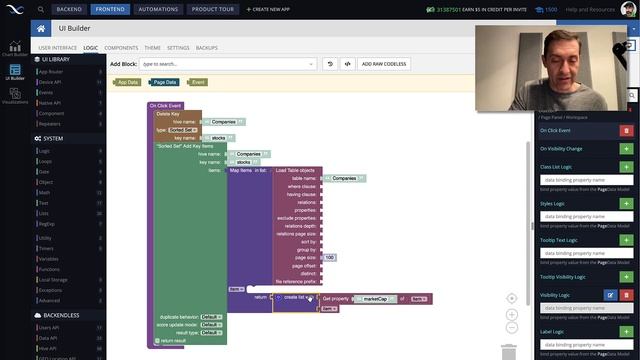Delete the On Click Event handler
This screenshot has width=640, height=360.
click(627, 131)
